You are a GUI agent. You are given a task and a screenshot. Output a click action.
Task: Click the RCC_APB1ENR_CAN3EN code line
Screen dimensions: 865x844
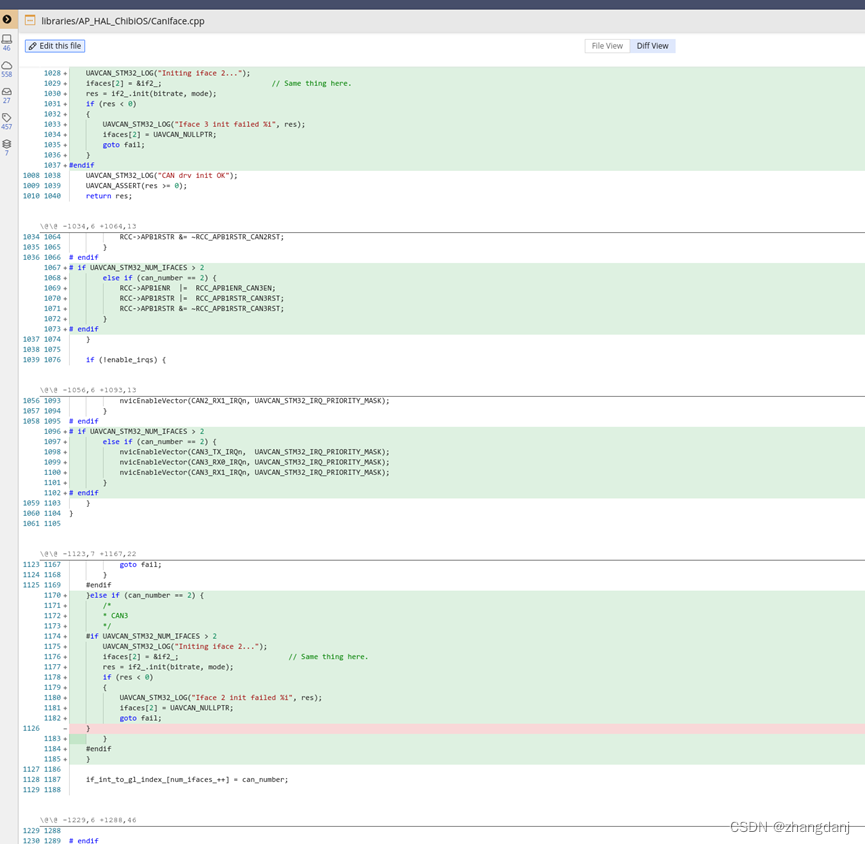point(197,288)
